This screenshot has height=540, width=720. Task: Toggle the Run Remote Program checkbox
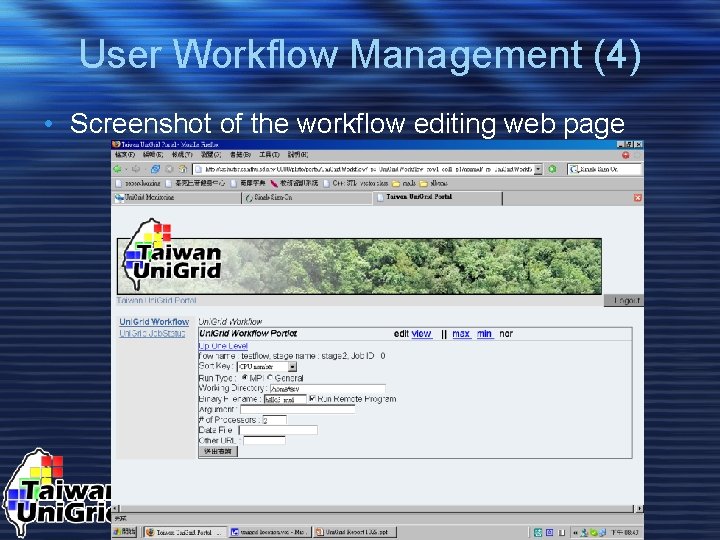click(x=312, y=398)
